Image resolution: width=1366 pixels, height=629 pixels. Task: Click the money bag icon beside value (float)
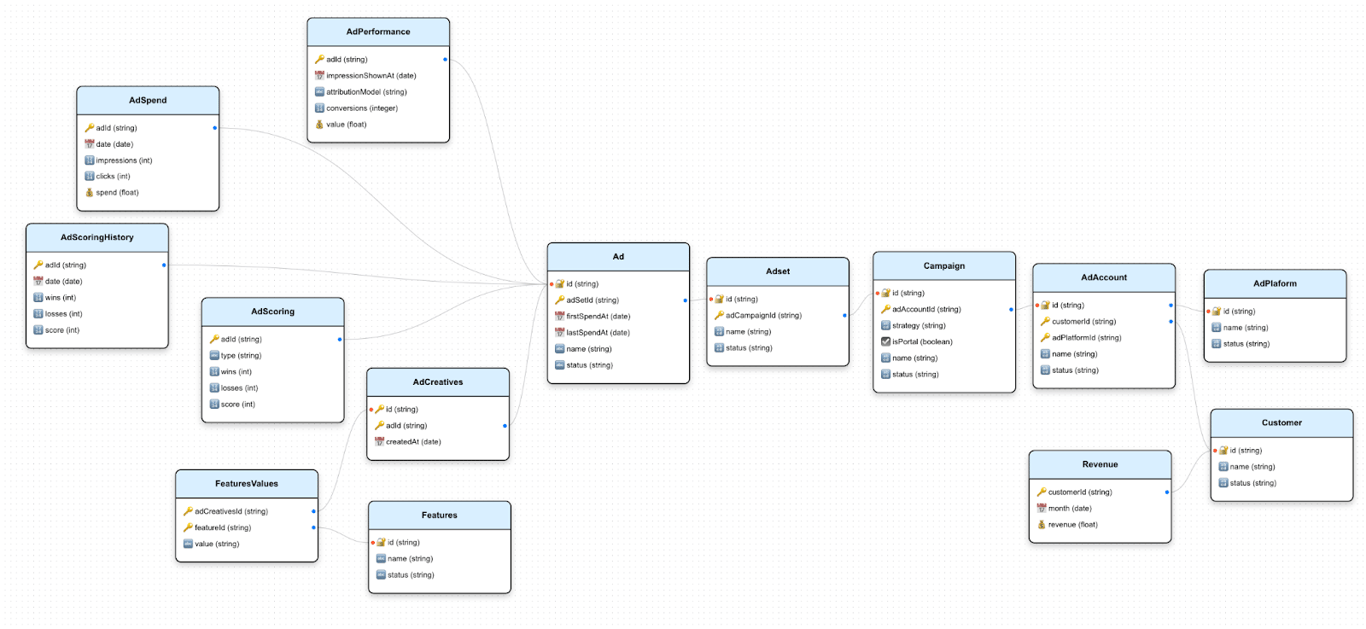(319, 124)
